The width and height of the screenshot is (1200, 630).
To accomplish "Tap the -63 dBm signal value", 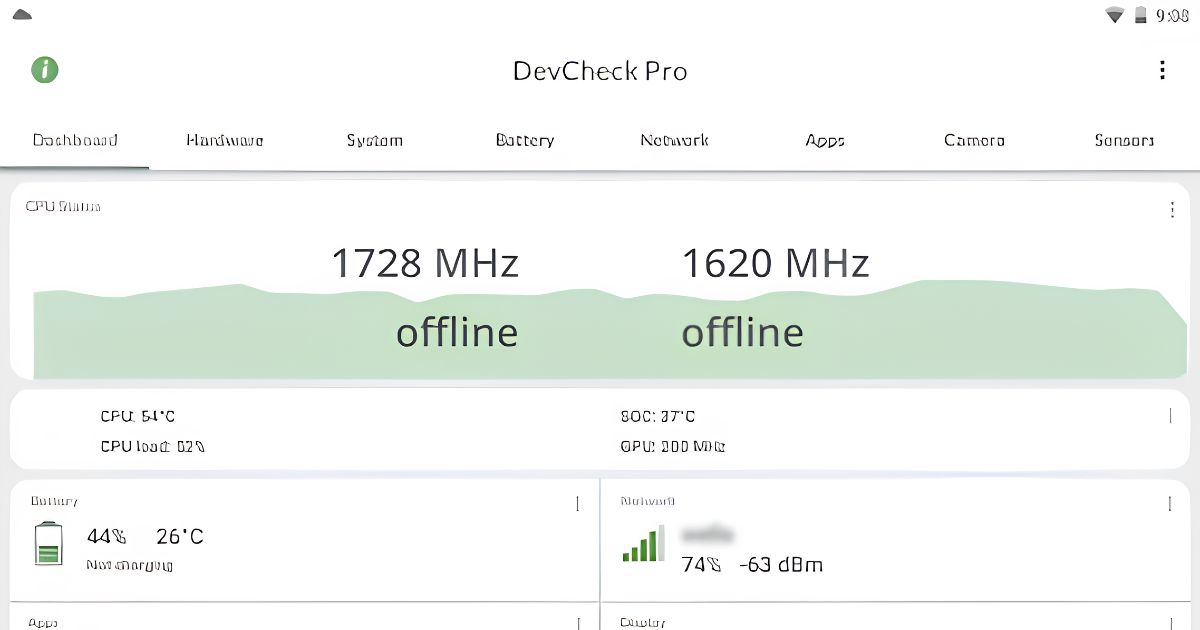I will pyautogui.click(x=781, y=565).
